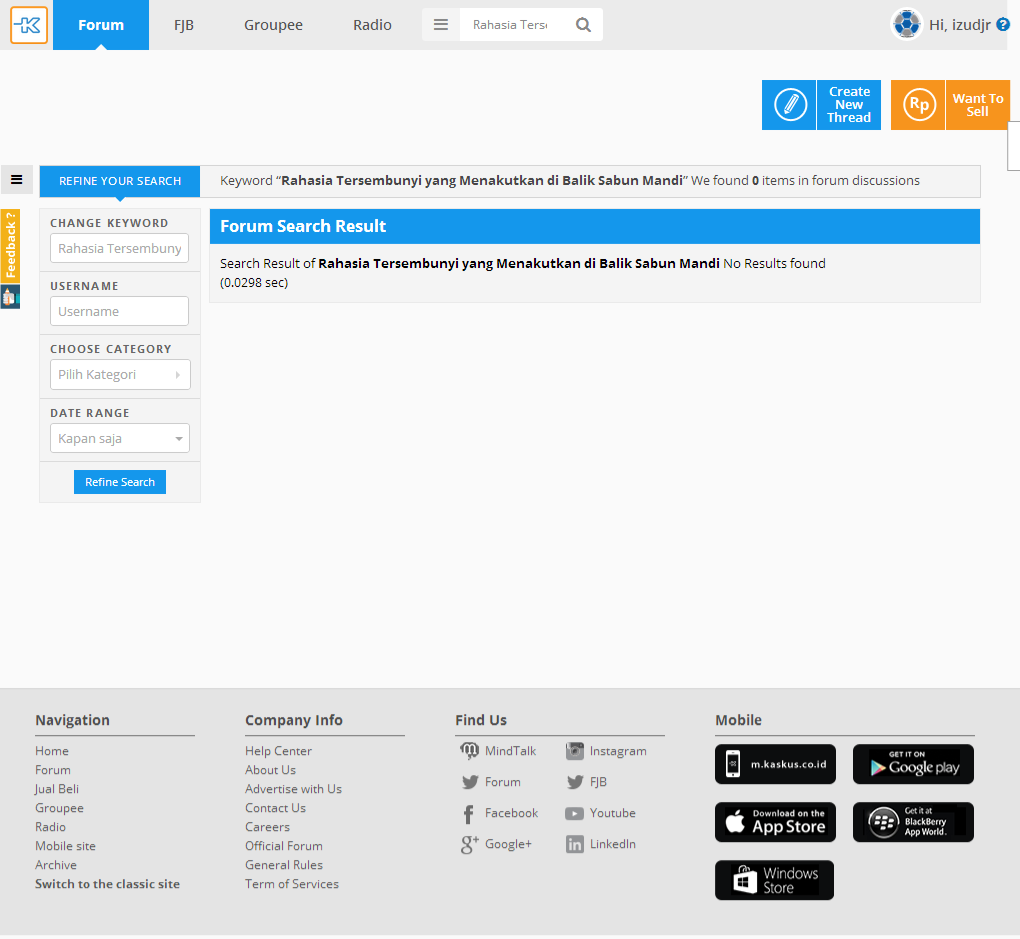Image resolution: width=1020 pixels, height=939 pixels.
Task: Click the Twitter bird icon beside Forum
Action: pyautogui.click(x=470, y=782)
